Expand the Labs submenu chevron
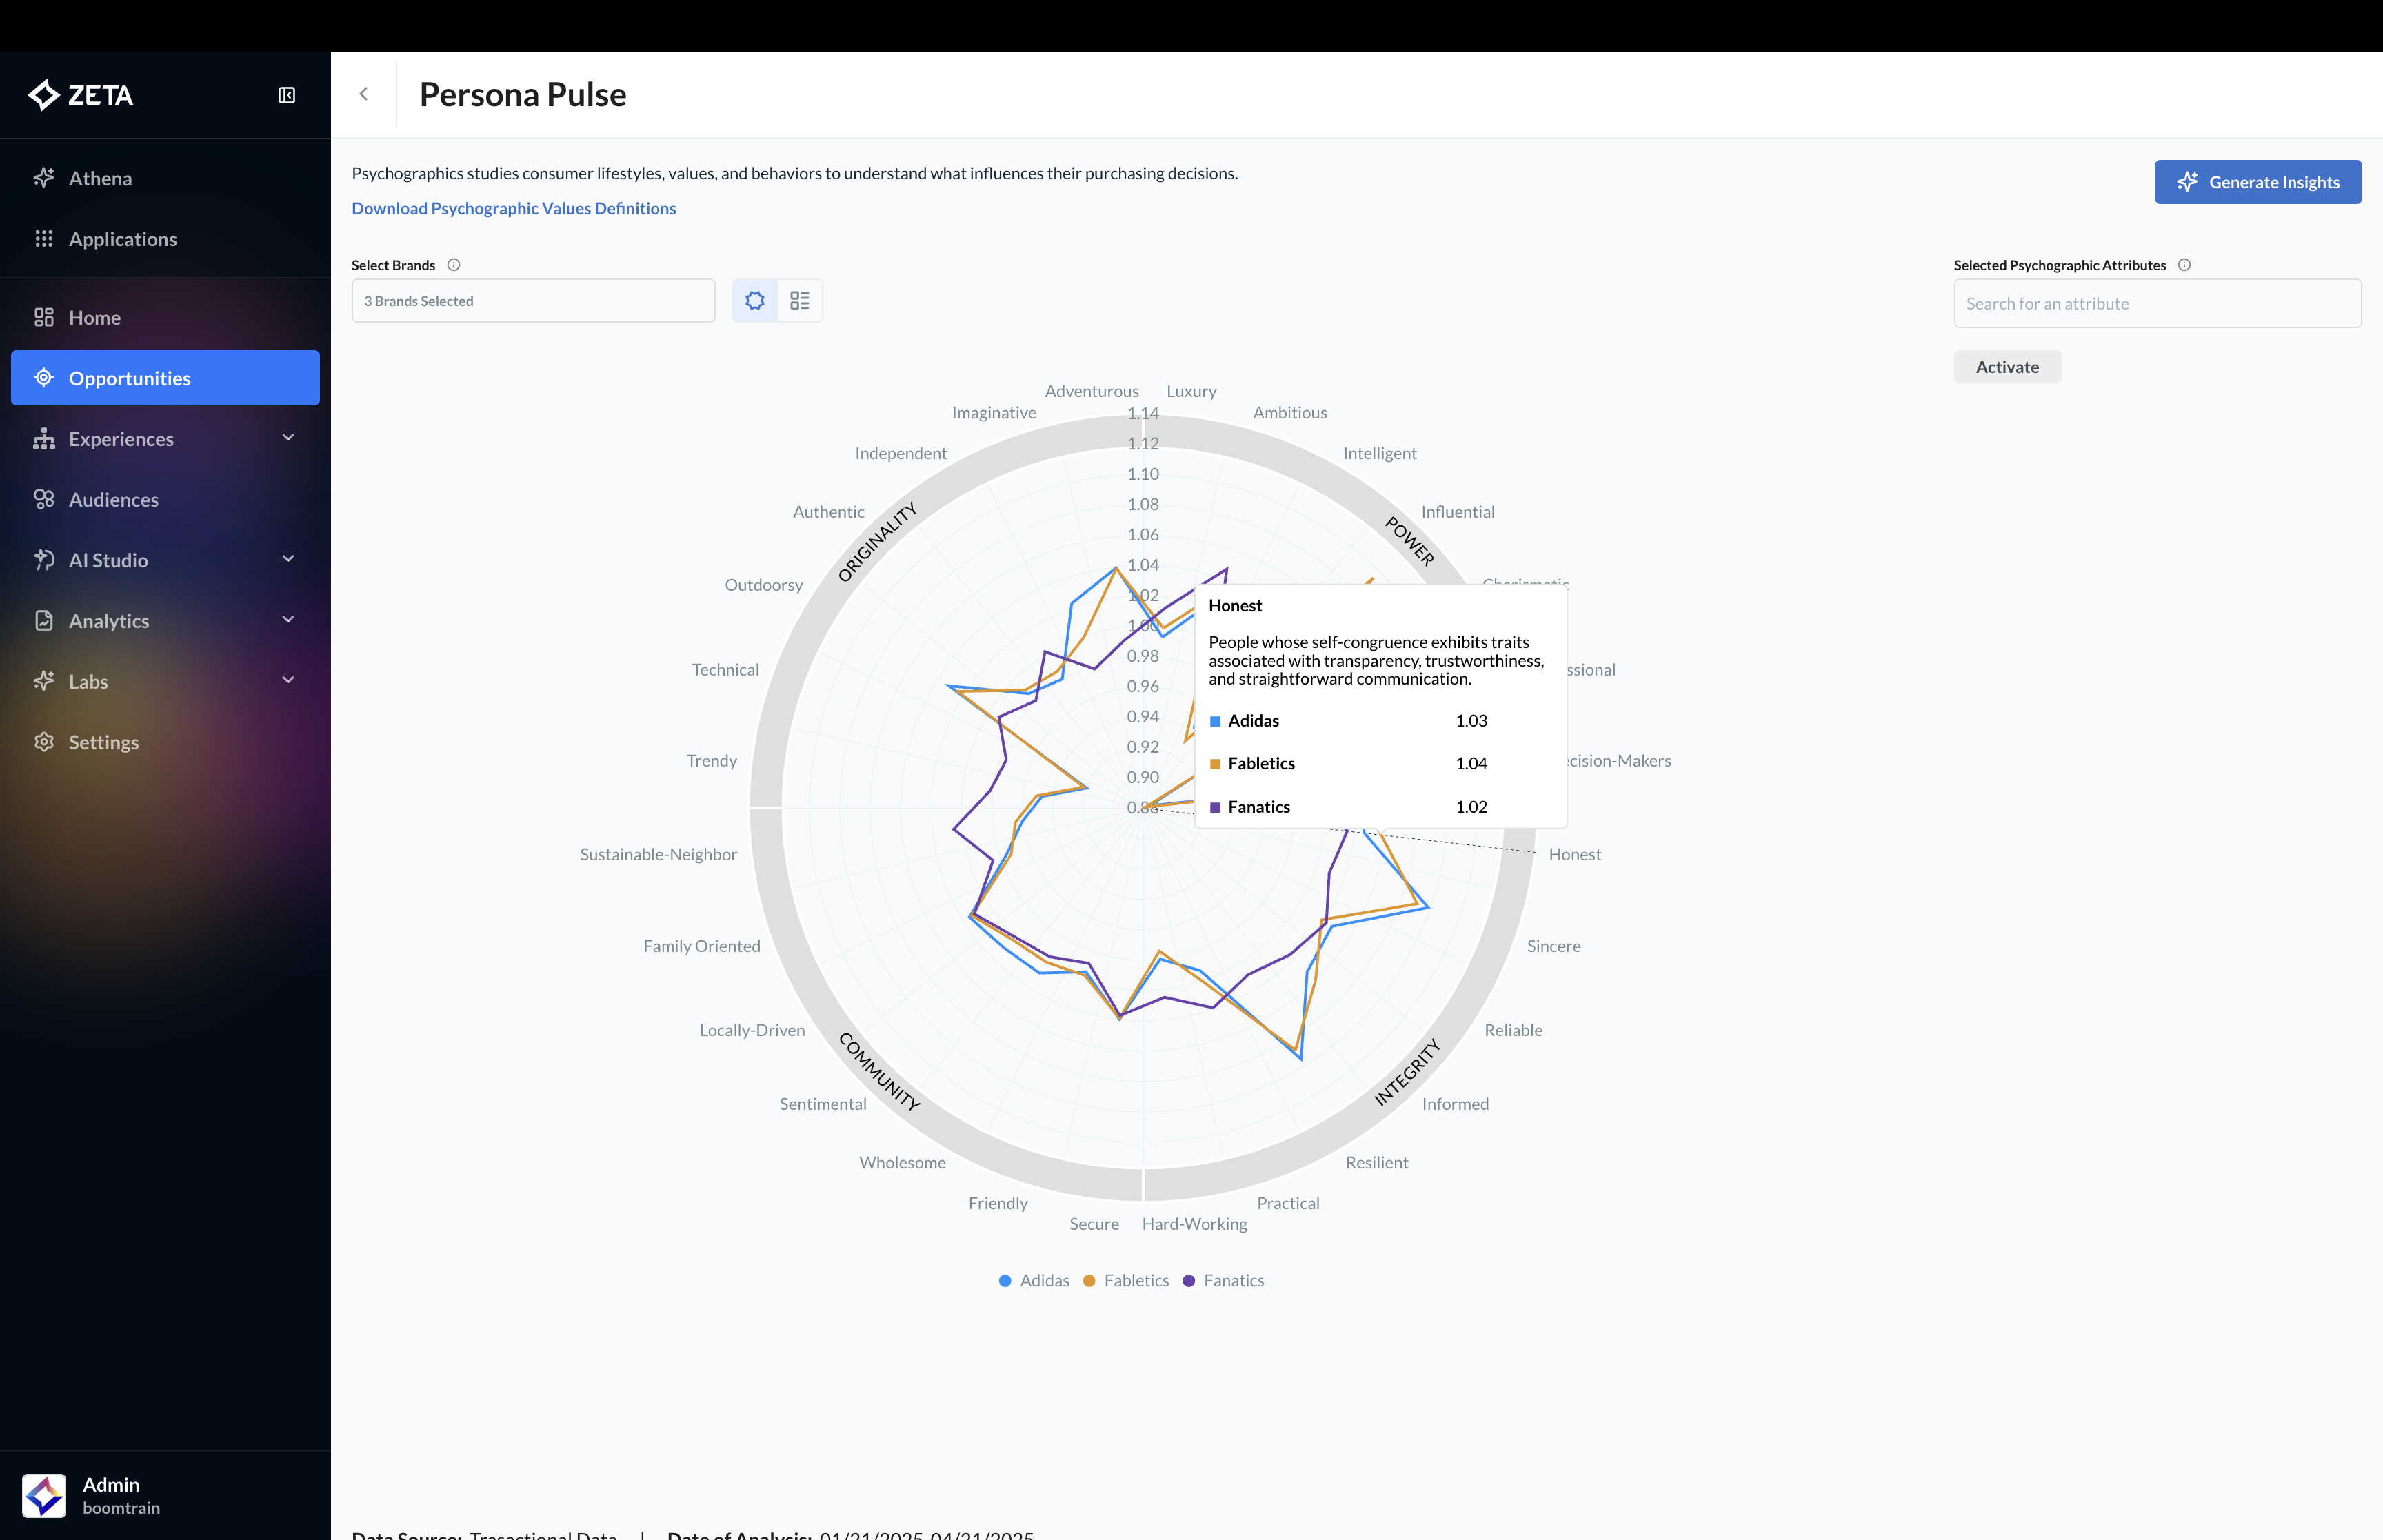 (288, 681)
